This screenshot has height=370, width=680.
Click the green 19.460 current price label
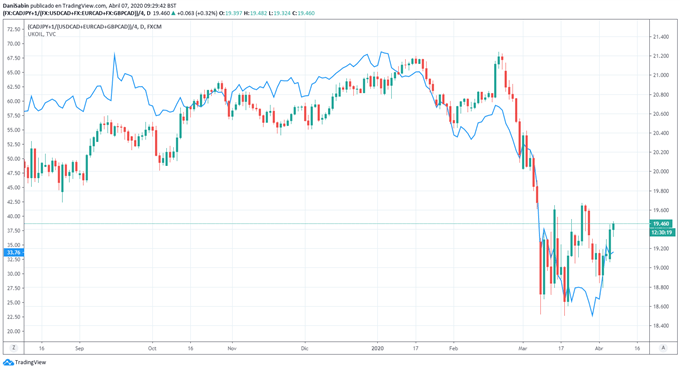click(x=661, y=223)
